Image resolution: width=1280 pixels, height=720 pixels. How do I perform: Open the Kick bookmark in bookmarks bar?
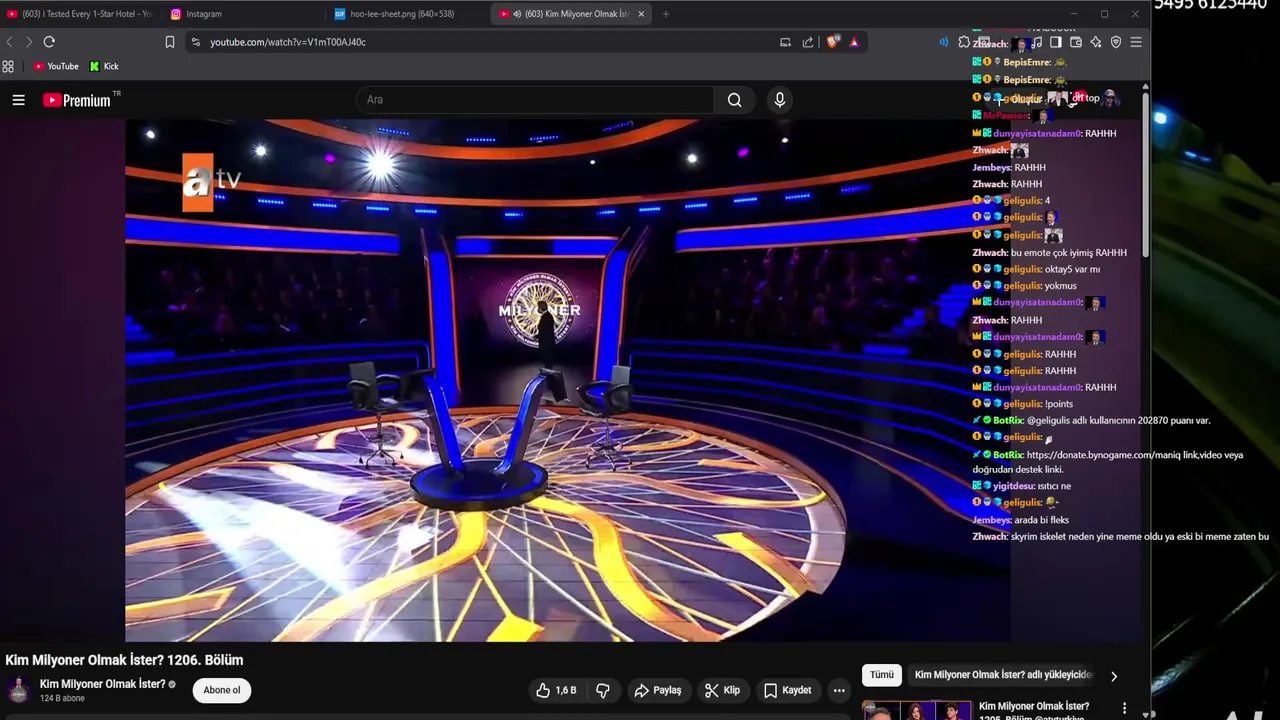coord(104,66)
